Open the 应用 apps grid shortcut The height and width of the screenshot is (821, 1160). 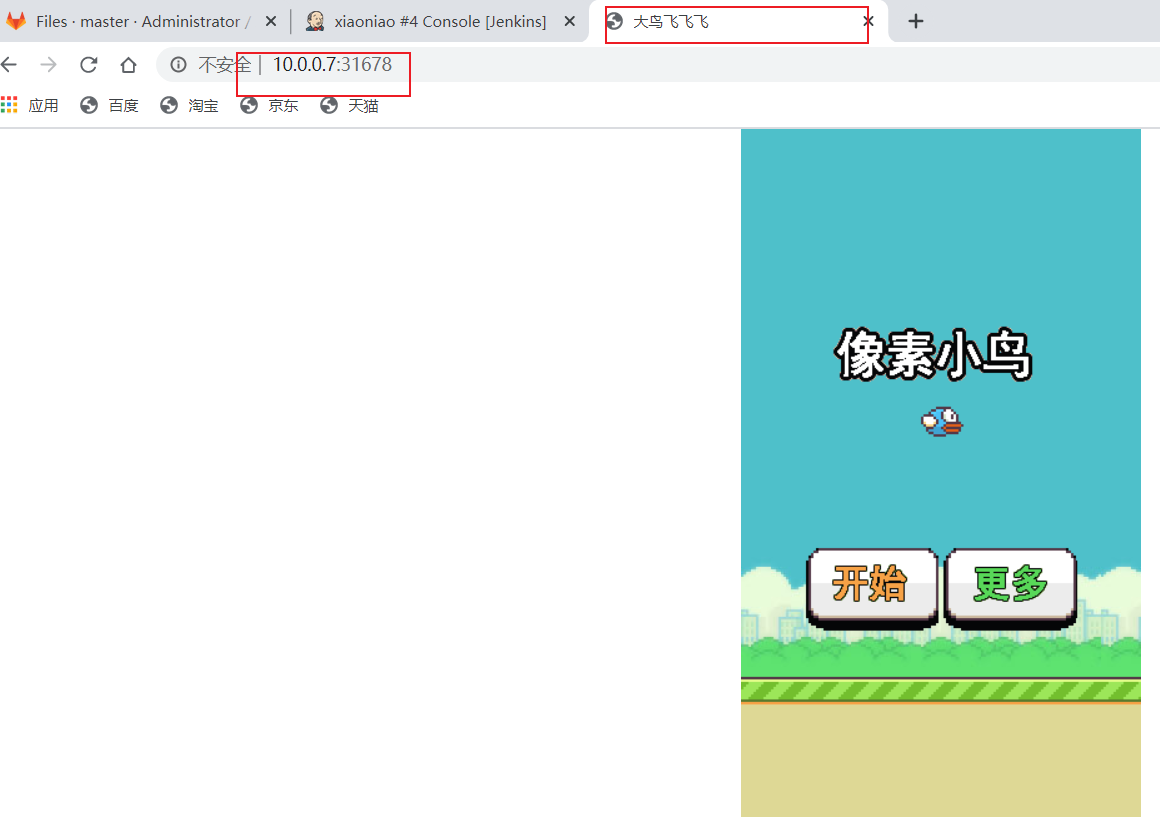[x=30, y=105]
